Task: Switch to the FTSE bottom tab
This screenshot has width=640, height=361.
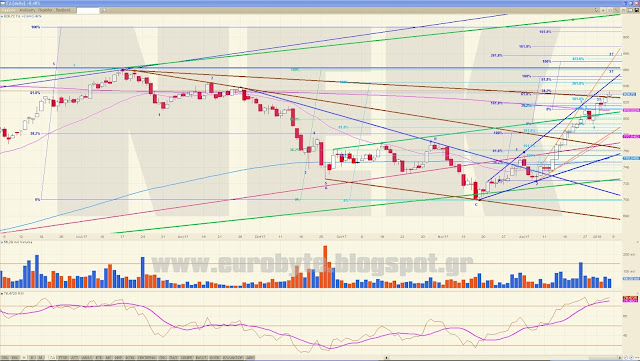Action: pyautogui.click(x=63, y=357)
